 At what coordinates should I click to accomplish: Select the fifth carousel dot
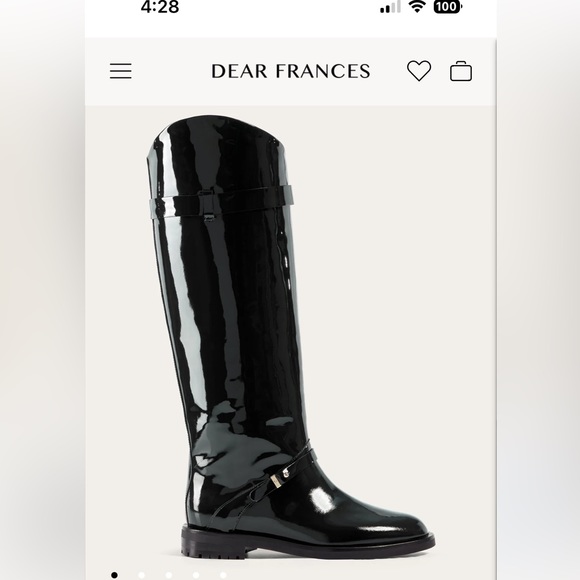223,575
